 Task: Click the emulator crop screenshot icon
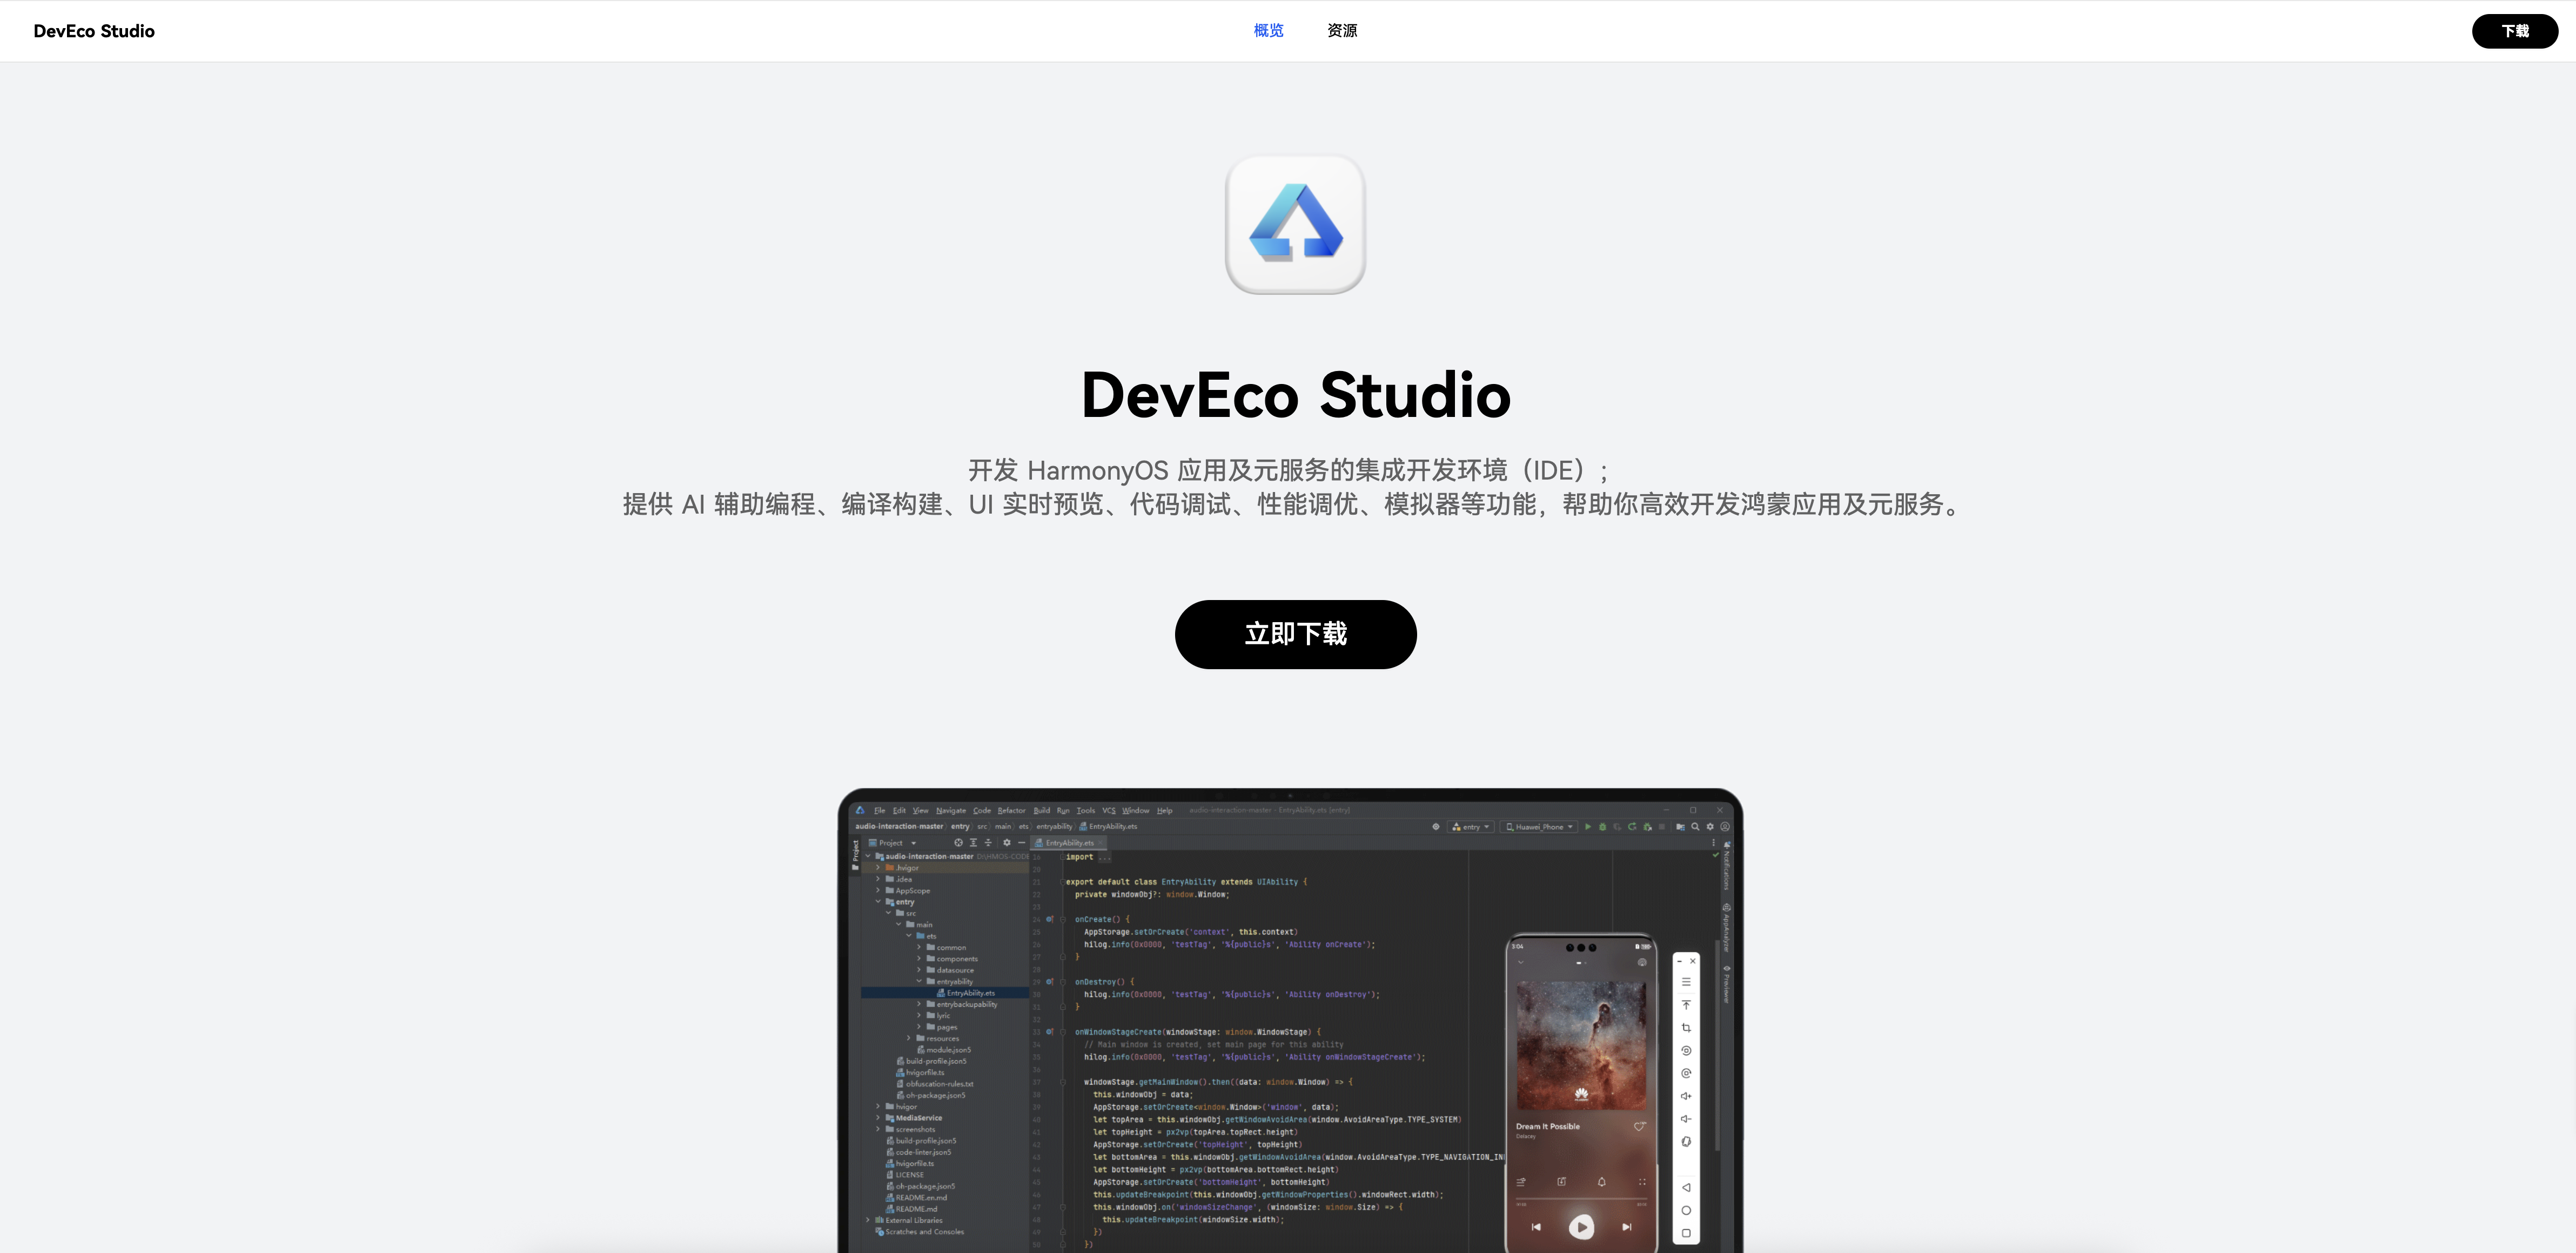coord(1686,1028)
